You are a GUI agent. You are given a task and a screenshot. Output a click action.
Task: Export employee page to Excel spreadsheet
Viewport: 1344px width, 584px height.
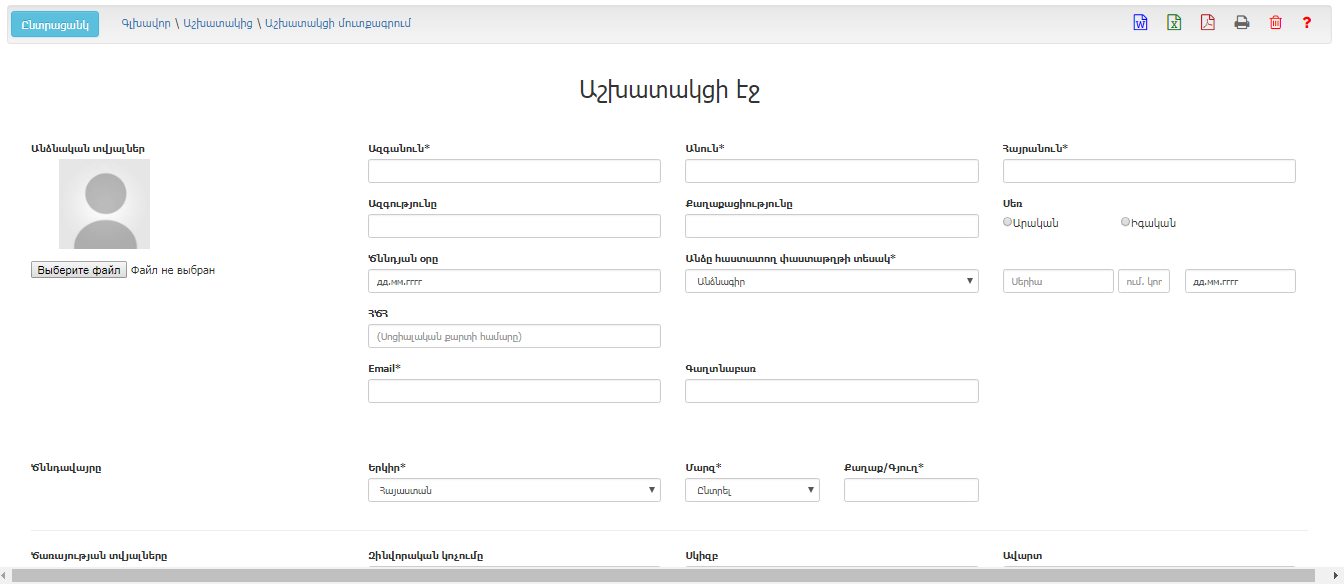tap(1174, 23)
